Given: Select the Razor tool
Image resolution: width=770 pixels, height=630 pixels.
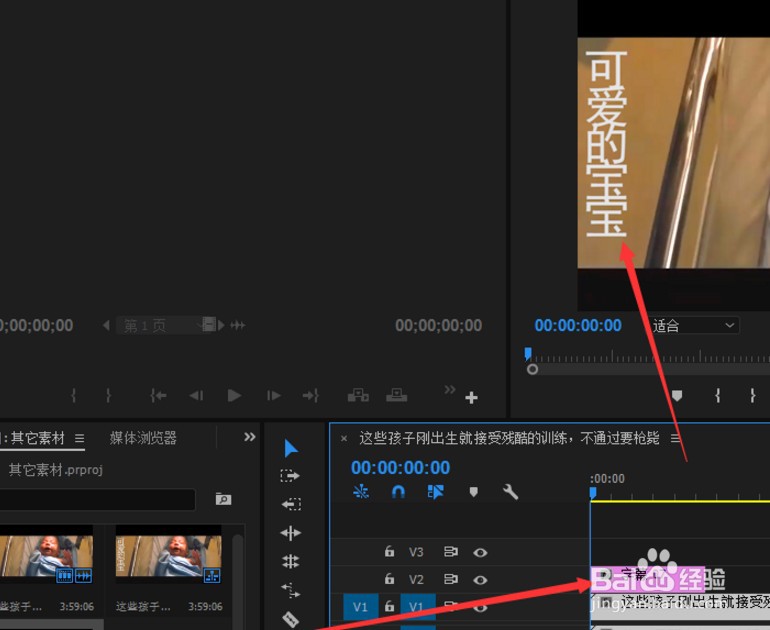Looking at the screenshot, I should tap(291, 619).
